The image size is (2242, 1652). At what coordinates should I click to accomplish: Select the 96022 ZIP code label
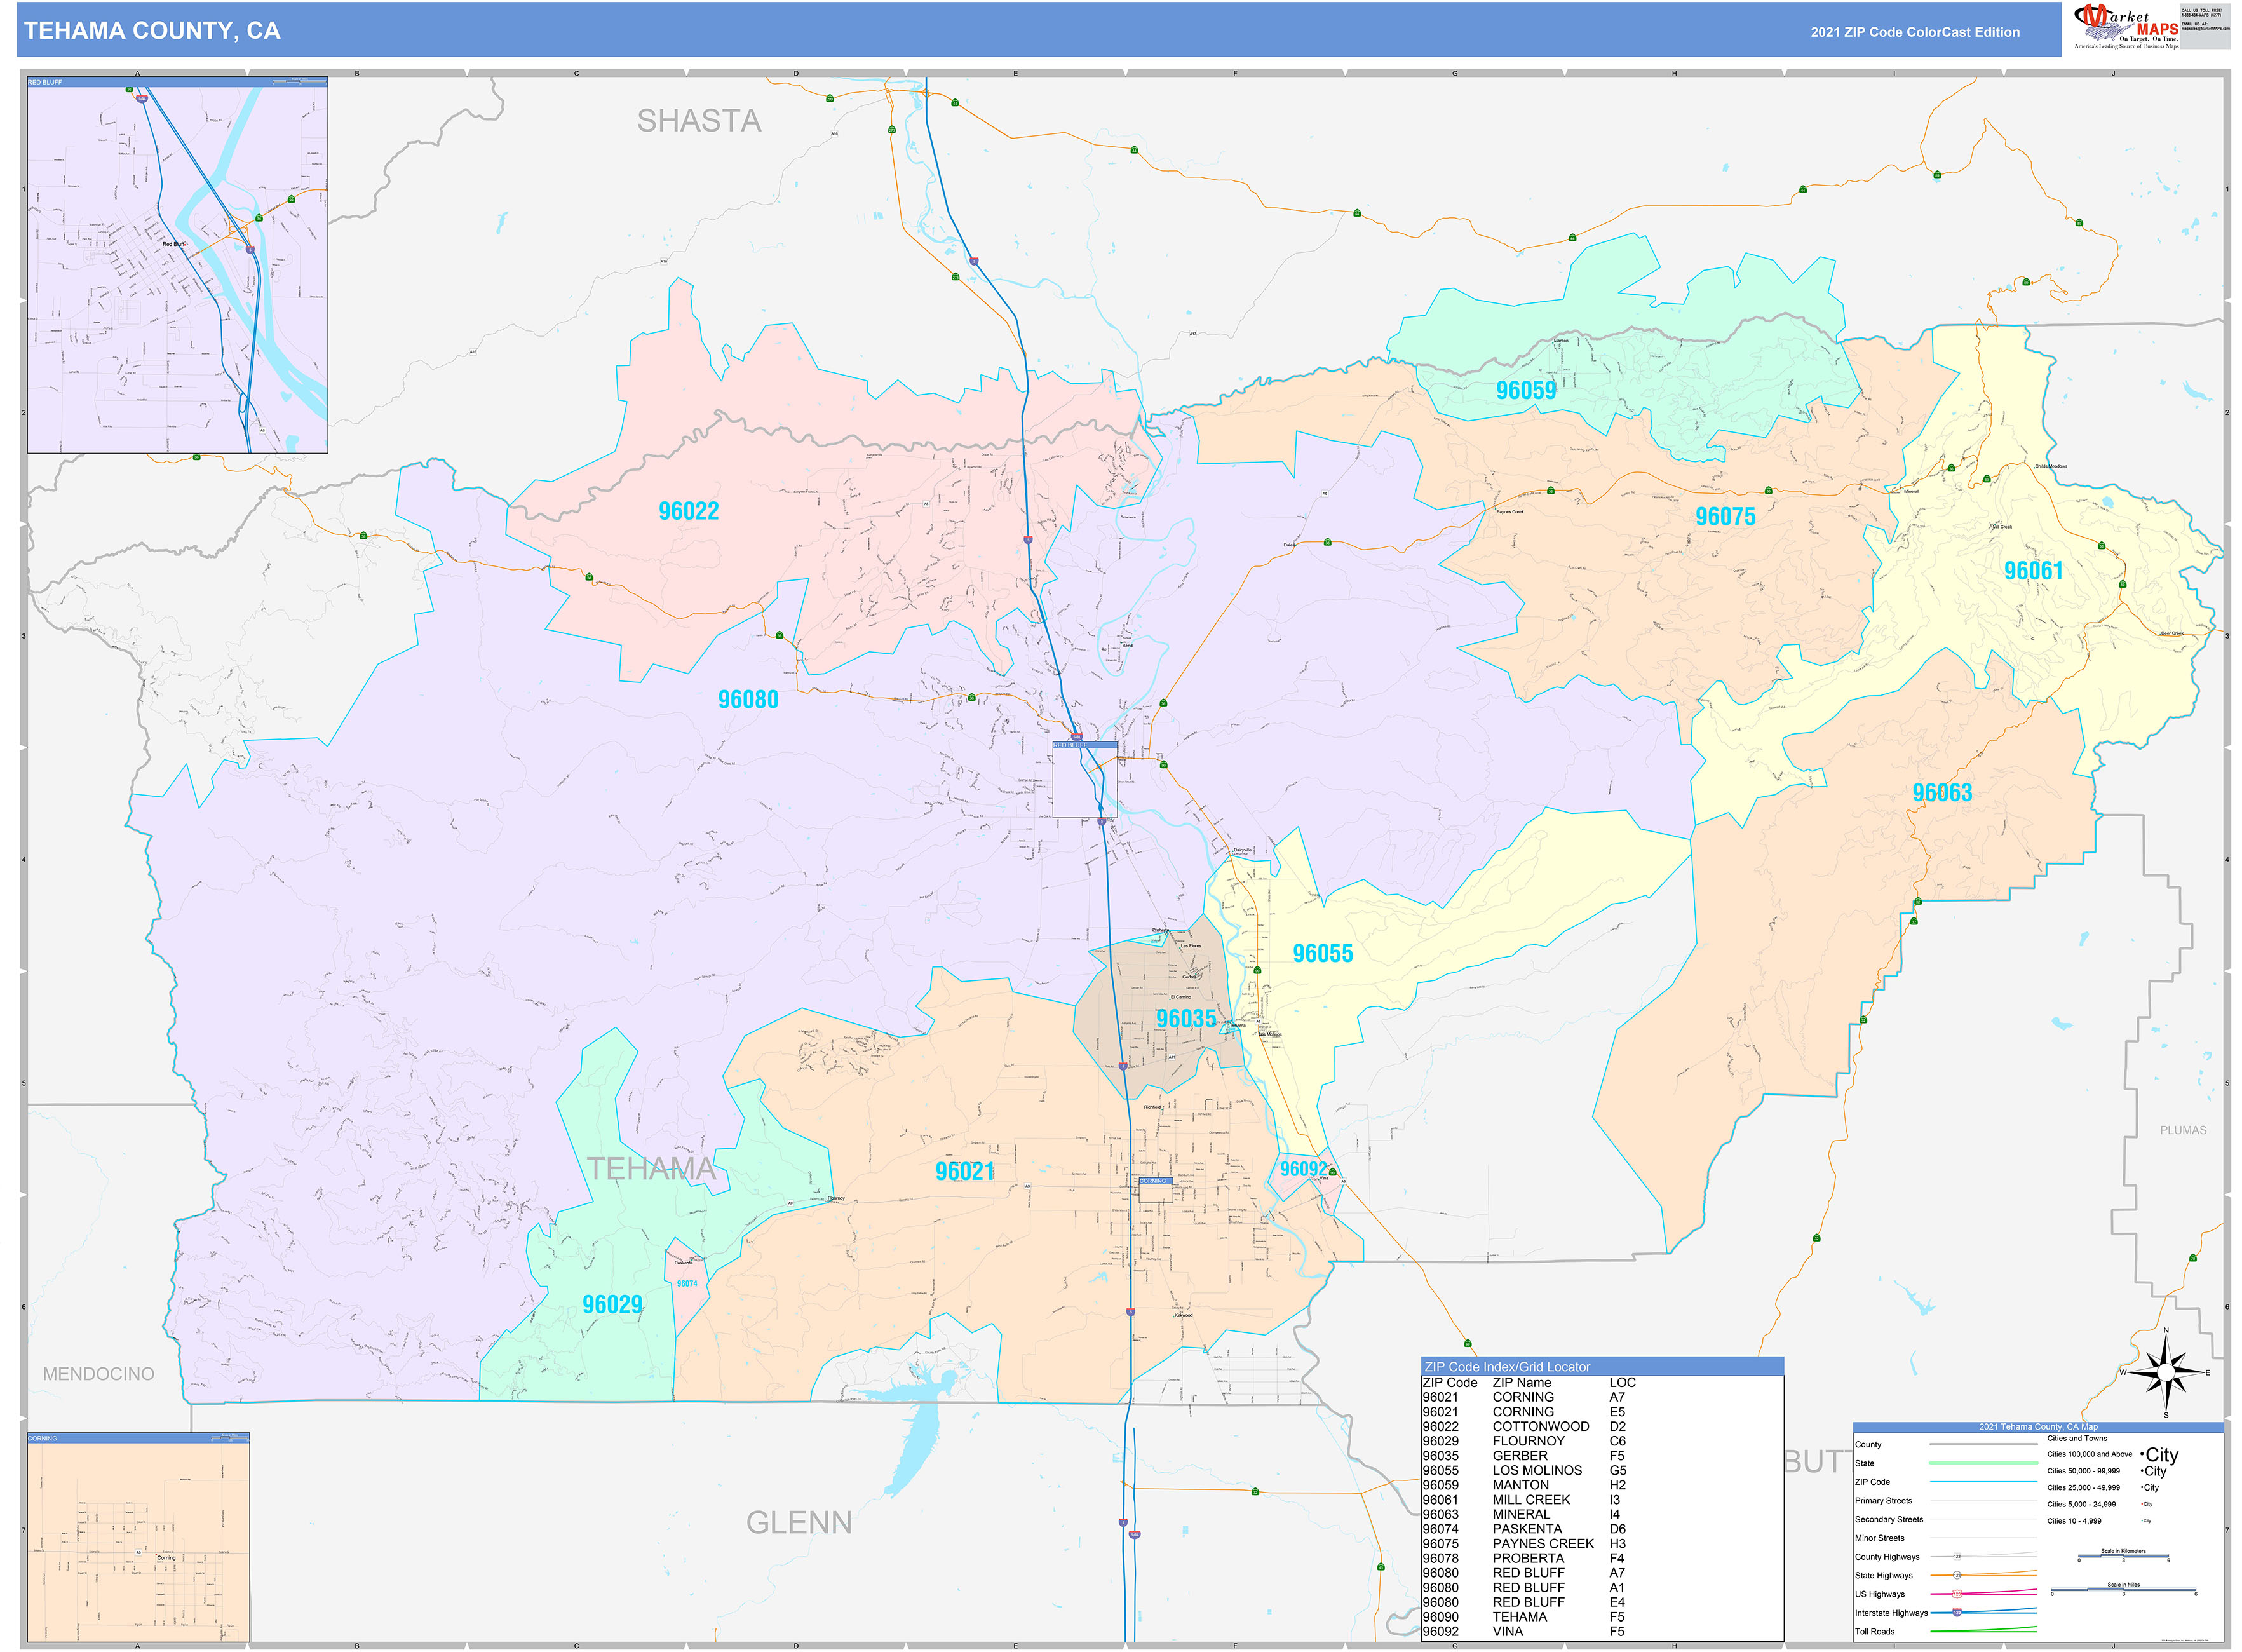coord(688,511)
